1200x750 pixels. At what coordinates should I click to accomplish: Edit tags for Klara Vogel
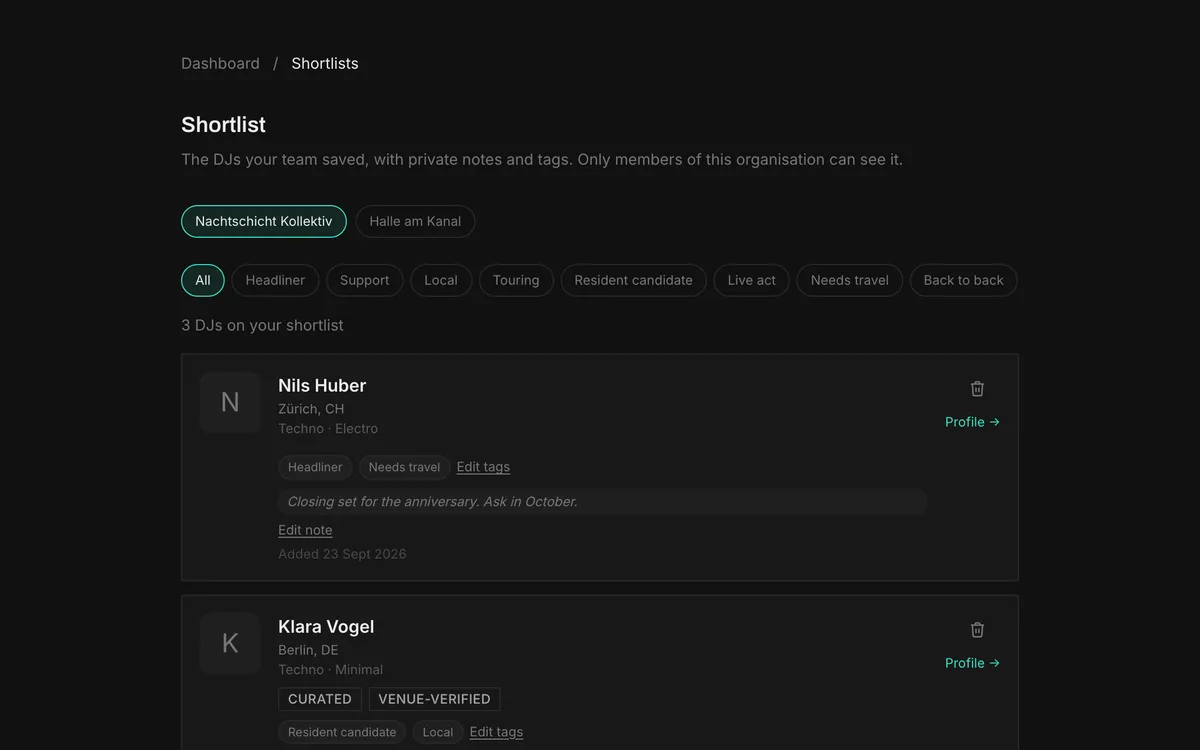496,732
